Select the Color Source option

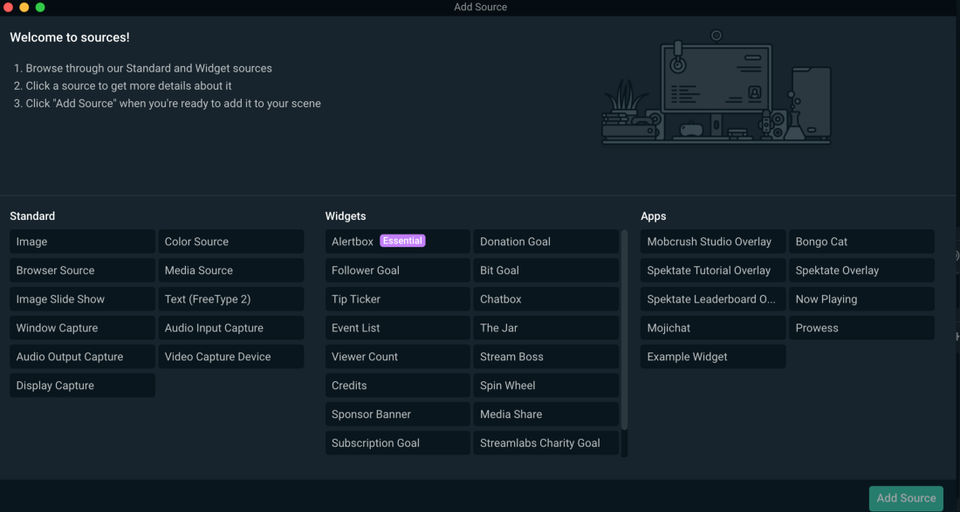pyautogui.click(x=231, y=241)
